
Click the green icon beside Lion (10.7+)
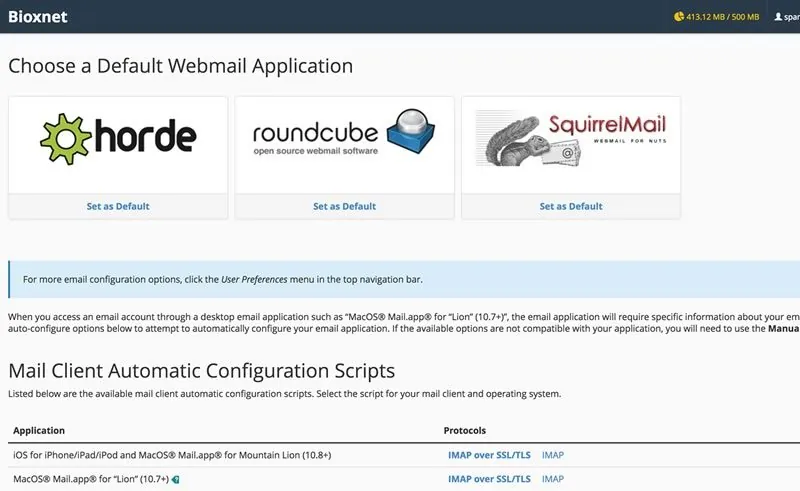(x=176, y=480)
